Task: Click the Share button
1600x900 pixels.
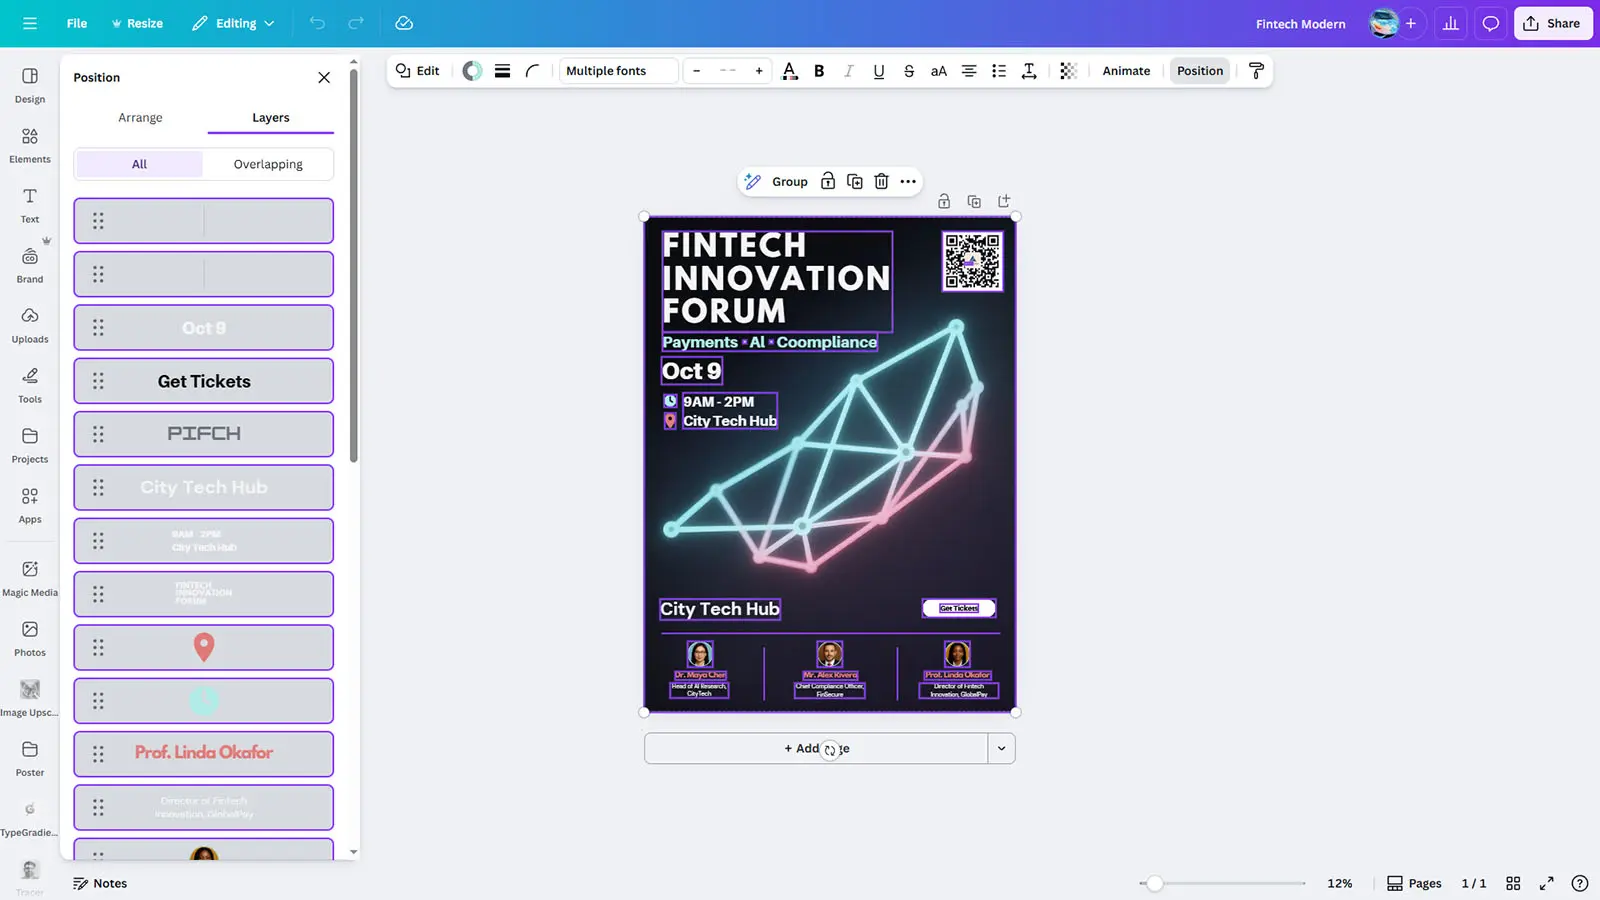Action: (1552, 23)
